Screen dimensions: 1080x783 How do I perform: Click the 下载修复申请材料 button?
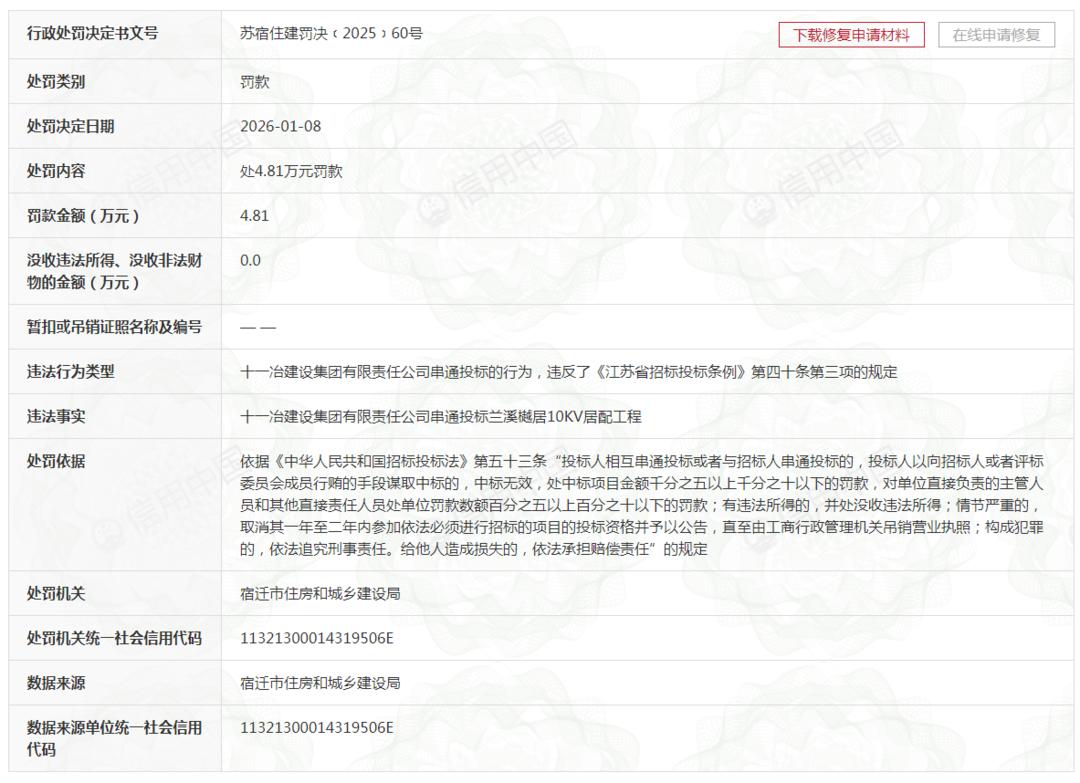coord(851,35)
